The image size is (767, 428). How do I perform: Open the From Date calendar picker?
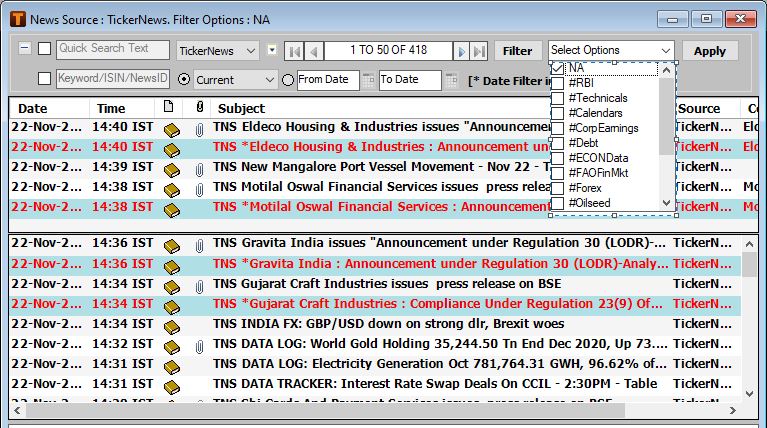pos(368,80)
